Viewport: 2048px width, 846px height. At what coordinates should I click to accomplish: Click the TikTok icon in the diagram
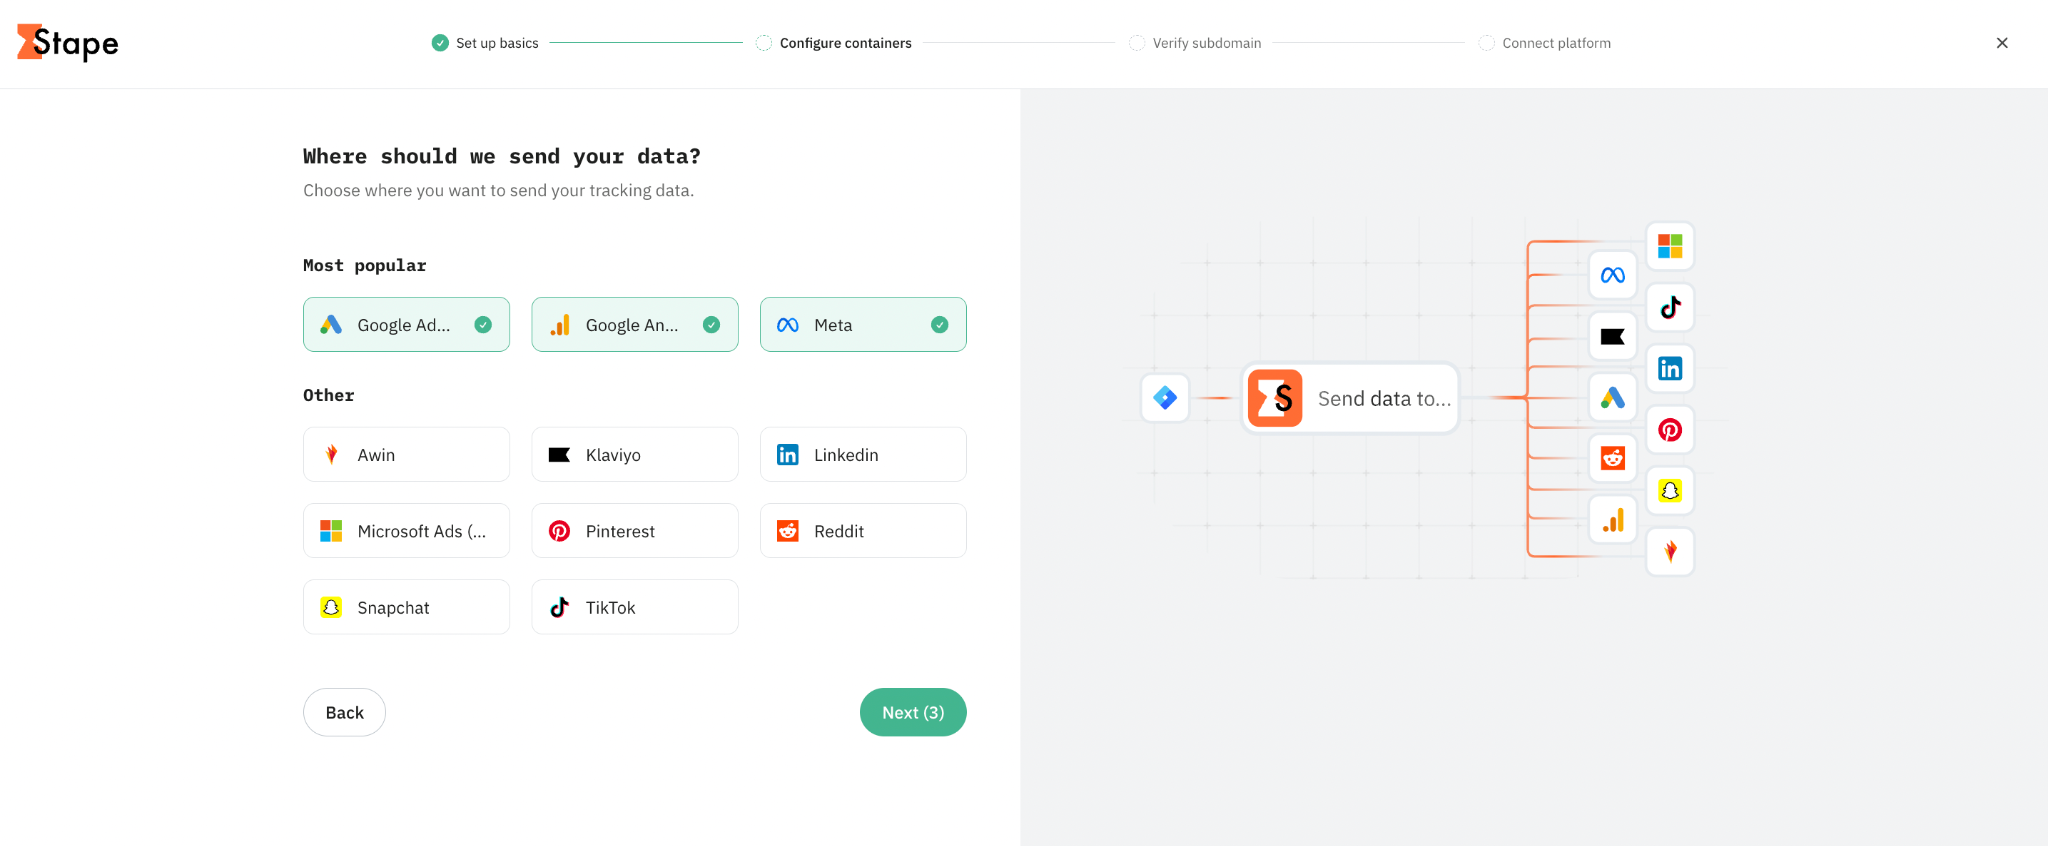[1670, 307]
